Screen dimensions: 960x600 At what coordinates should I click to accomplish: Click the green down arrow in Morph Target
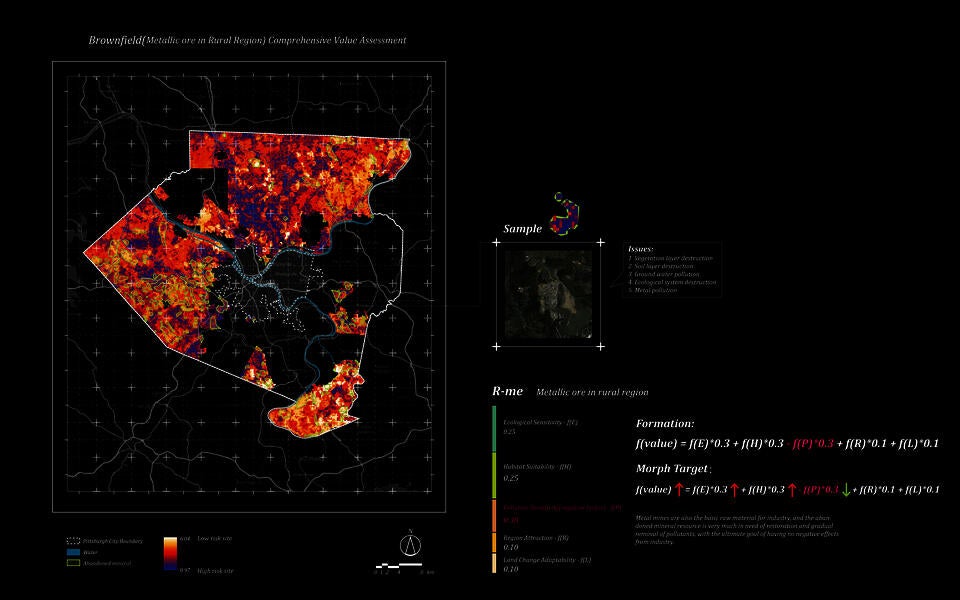(846, 490)
